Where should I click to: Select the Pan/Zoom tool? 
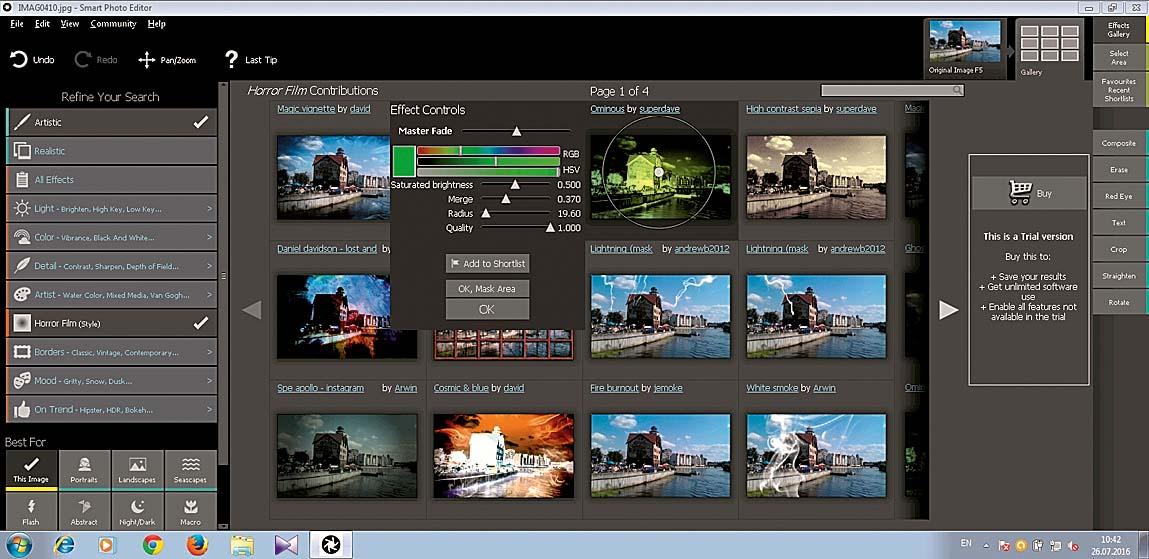(146, 60)
